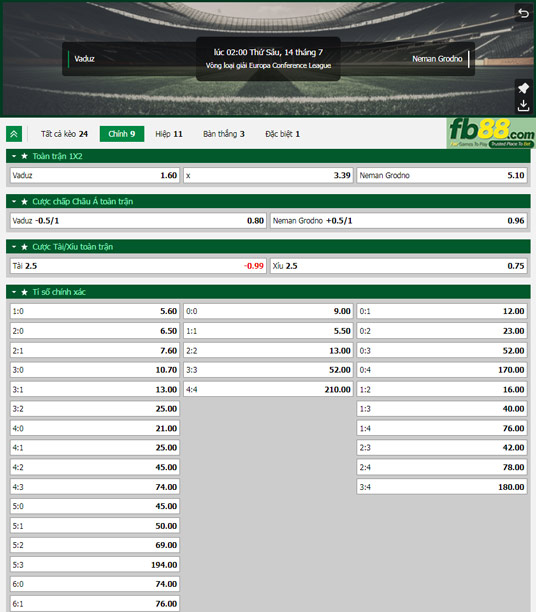
Task: Select away score 0:4 at 170.00
Action: [442, 370]
